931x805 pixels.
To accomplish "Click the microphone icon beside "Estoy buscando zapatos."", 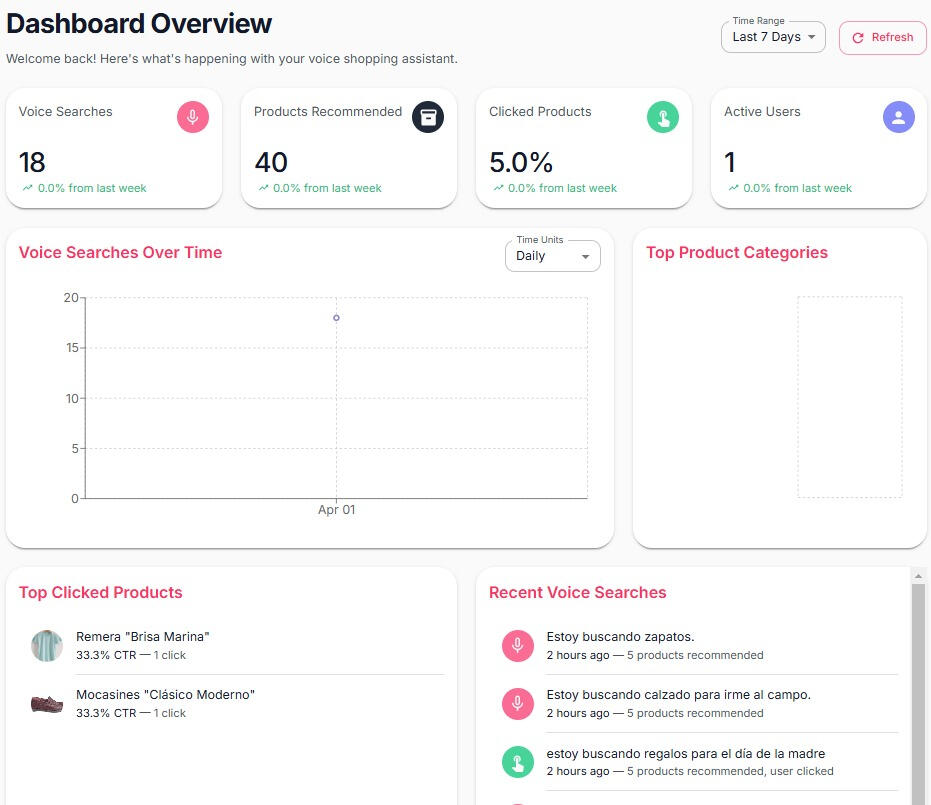I will [x=517, y=646].
